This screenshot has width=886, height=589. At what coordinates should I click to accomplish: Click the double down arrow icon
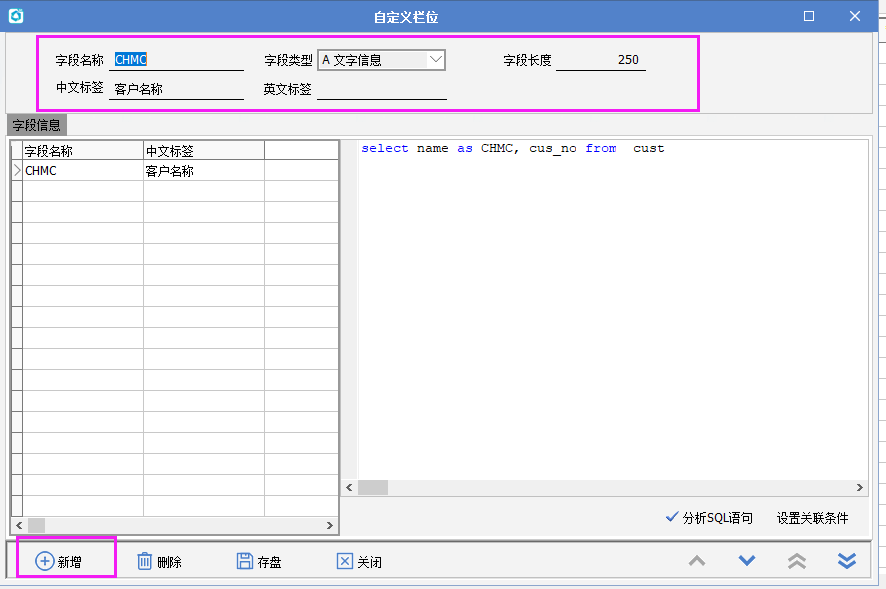(847, 561)
